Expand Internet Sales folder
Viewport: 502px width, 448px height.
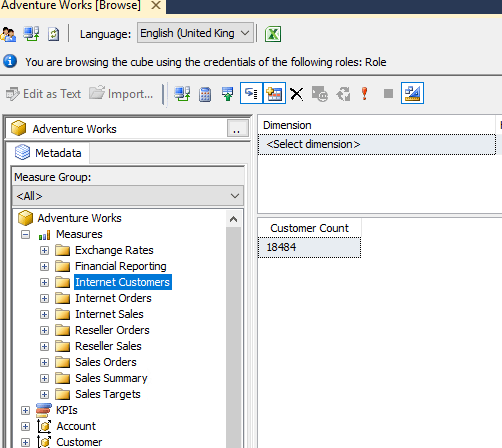tap(44, 314)
